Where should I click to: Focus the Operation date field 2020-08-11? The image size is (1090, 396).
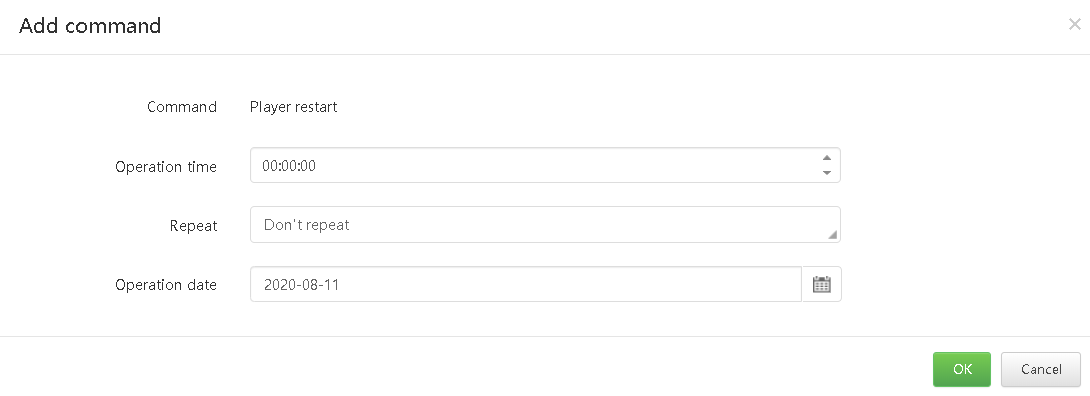pyautogui.click(x=526, y=284)
